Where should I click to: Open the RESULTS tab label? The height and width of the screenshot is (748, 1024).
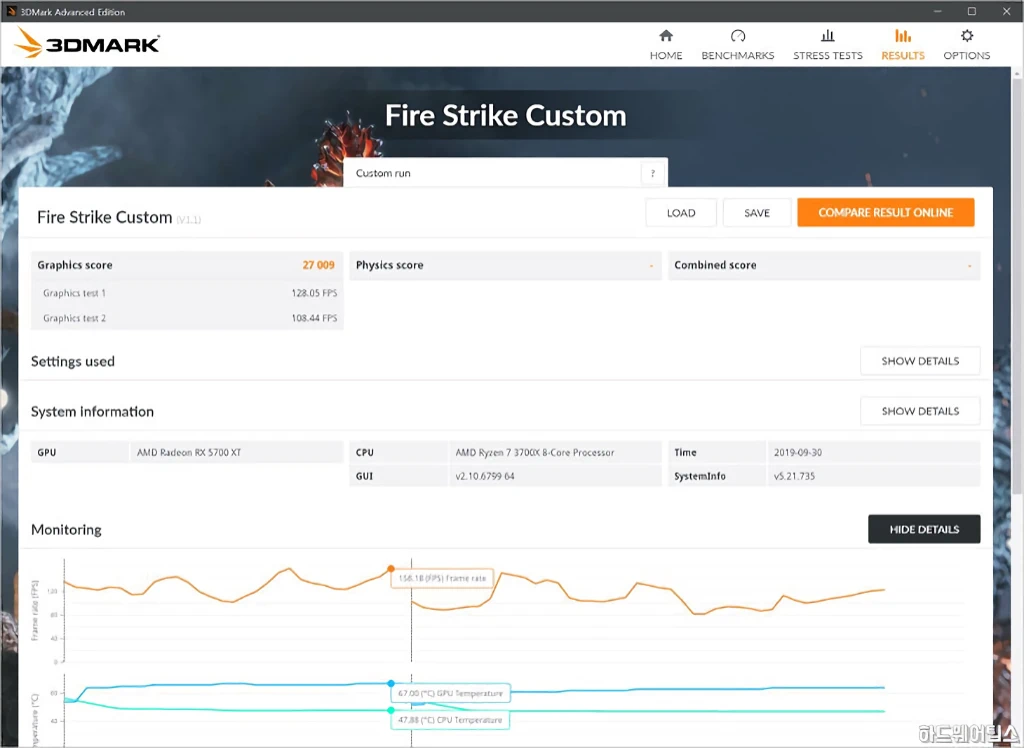click(x=903, y=56)
